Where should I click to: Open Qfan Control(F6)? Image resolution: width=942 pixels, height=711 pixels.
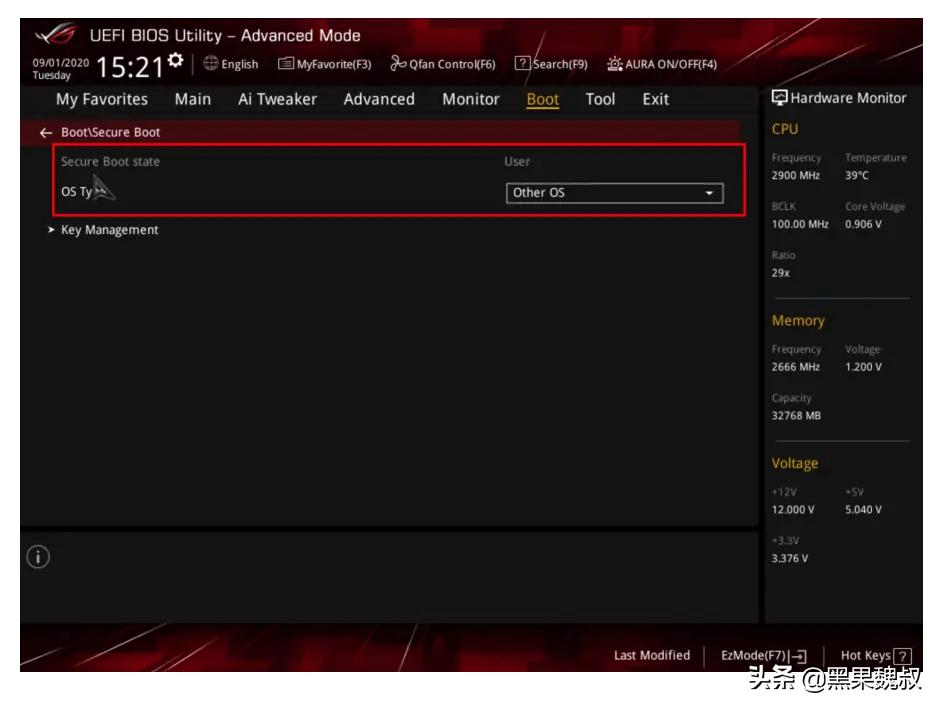pyautogui.click(x=443, y=64)
